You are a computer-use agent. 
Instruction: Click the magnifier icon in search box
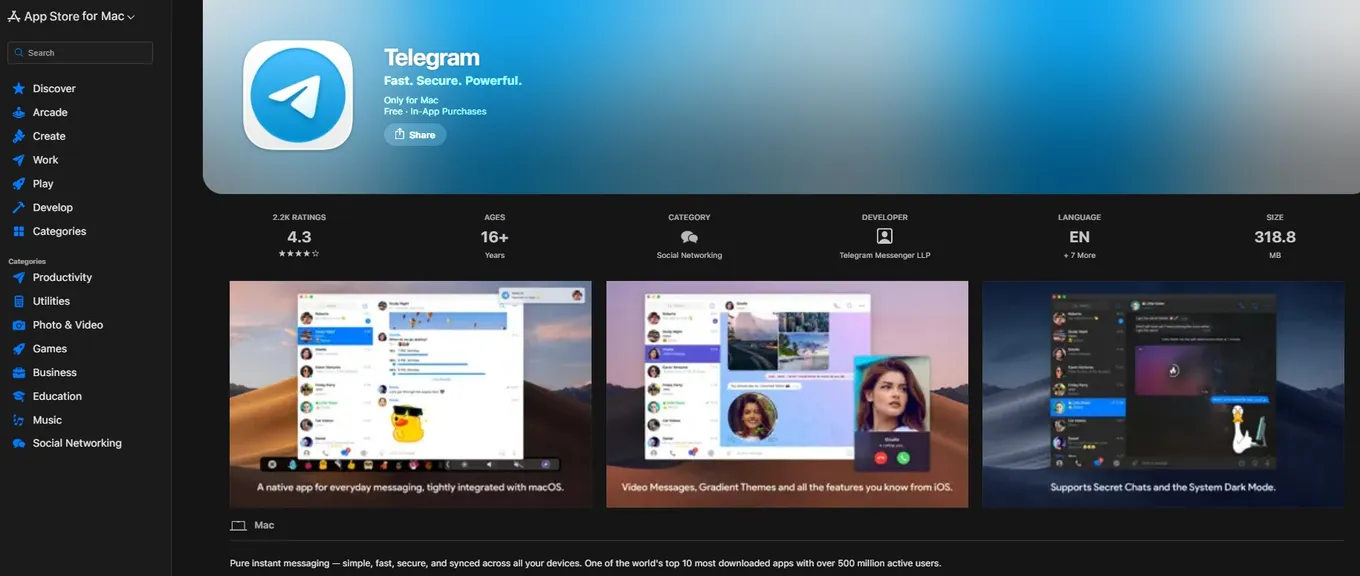[x=20, y=53]
